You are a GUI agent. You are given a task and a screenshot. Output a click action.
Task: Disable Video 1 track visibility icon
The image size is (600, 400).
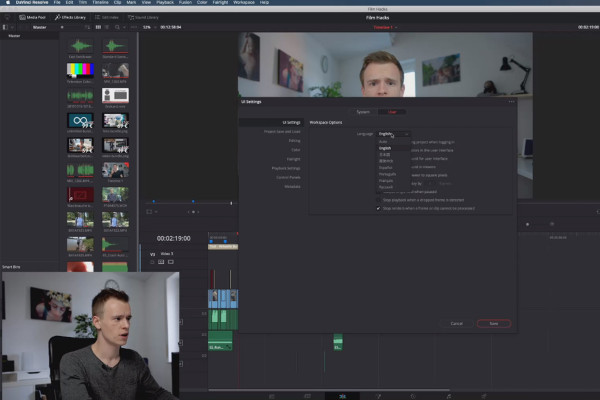[x=171, y=262]
